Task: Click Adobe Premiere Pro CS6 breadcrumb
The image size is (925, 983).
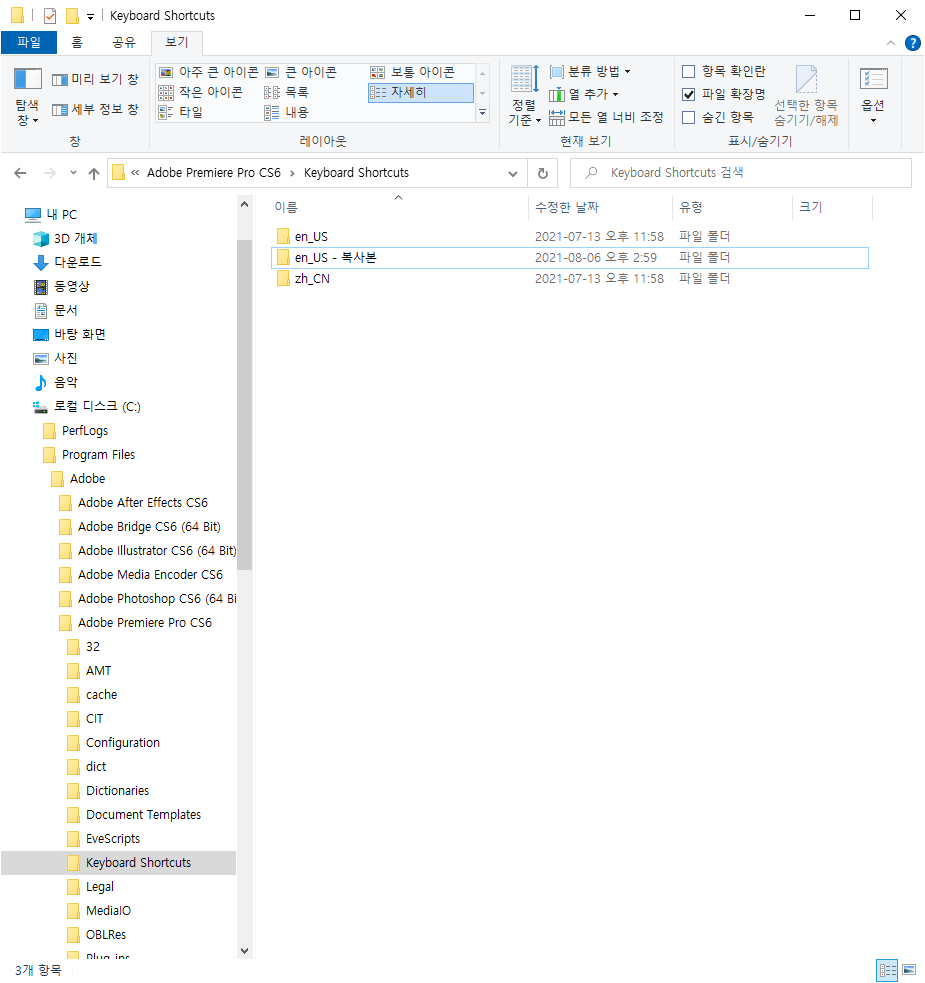Action: click(214, 172)
